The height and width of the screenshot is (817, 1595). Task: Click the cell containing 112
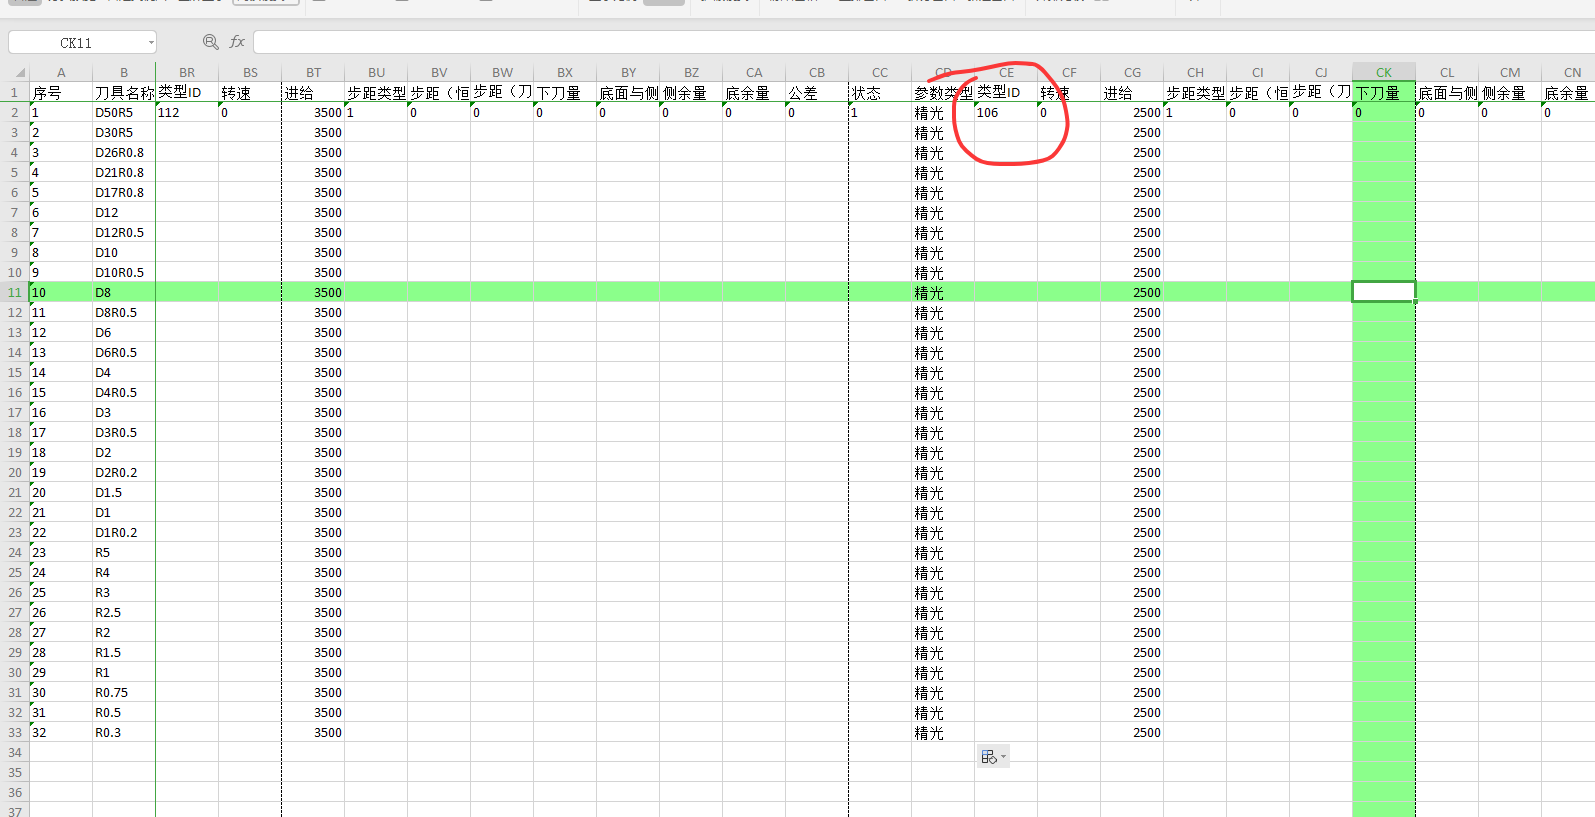tap(187, 112)
